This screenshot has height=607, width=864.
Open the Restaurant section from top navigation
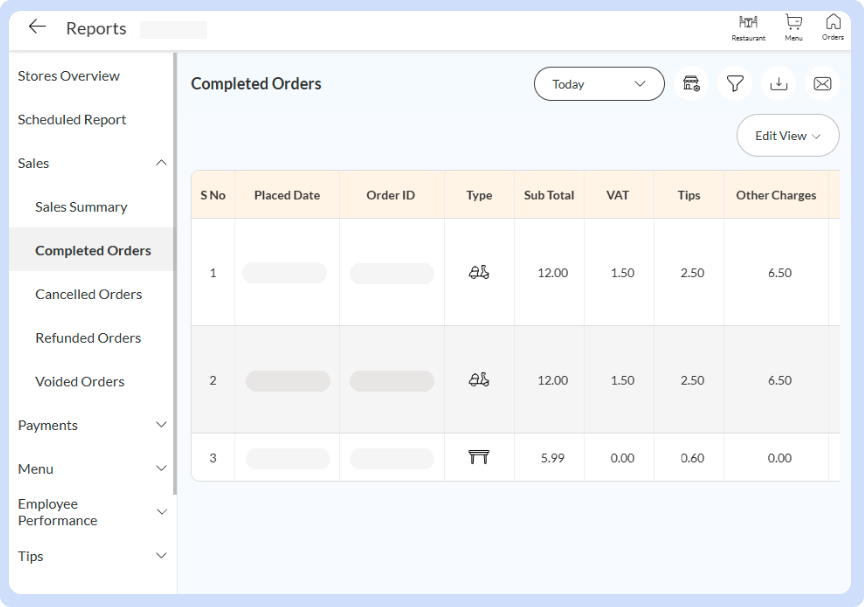[748, 27]
